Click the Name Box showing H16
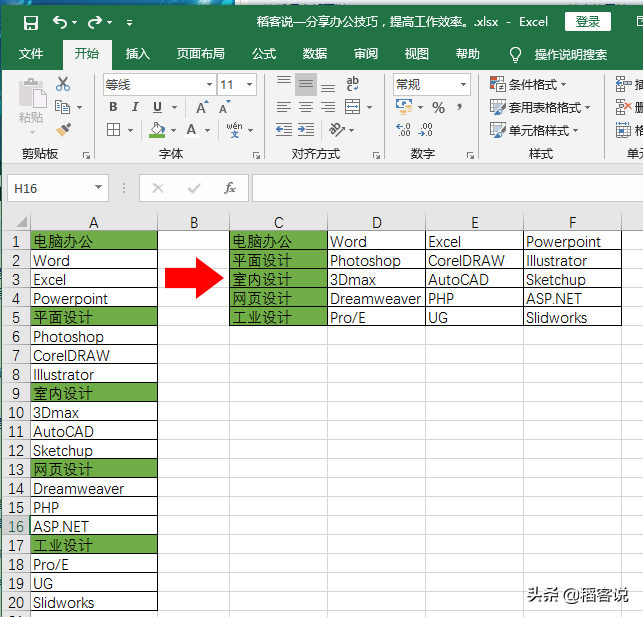643x617 pixels. (x=58, y=188)
